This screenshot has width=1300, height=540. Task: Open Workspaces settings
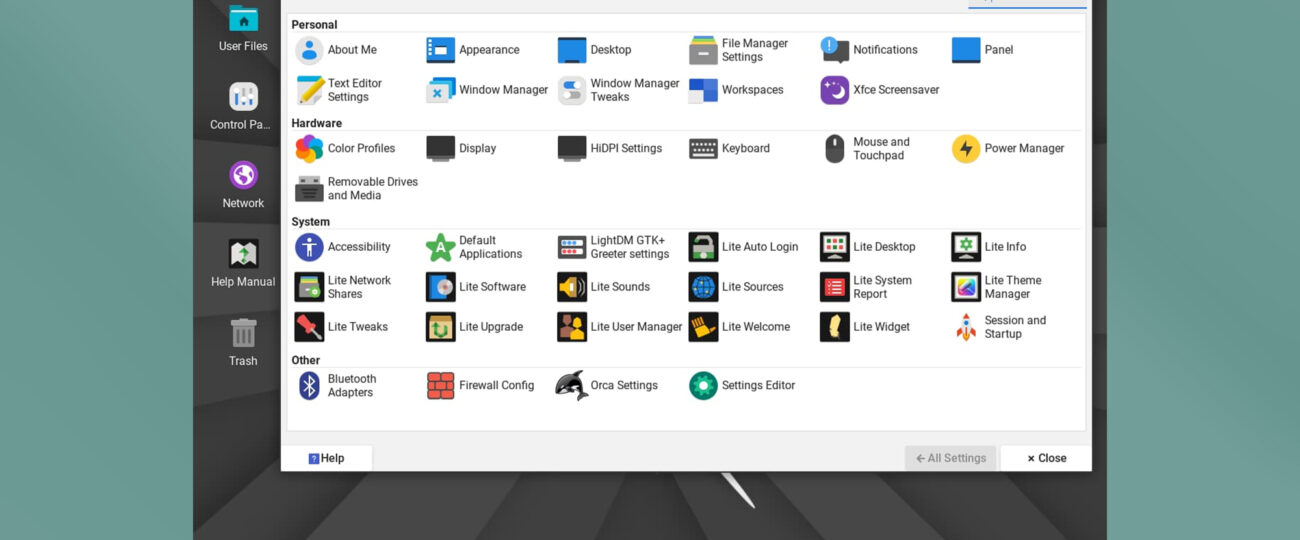click(x=736, y=90)
